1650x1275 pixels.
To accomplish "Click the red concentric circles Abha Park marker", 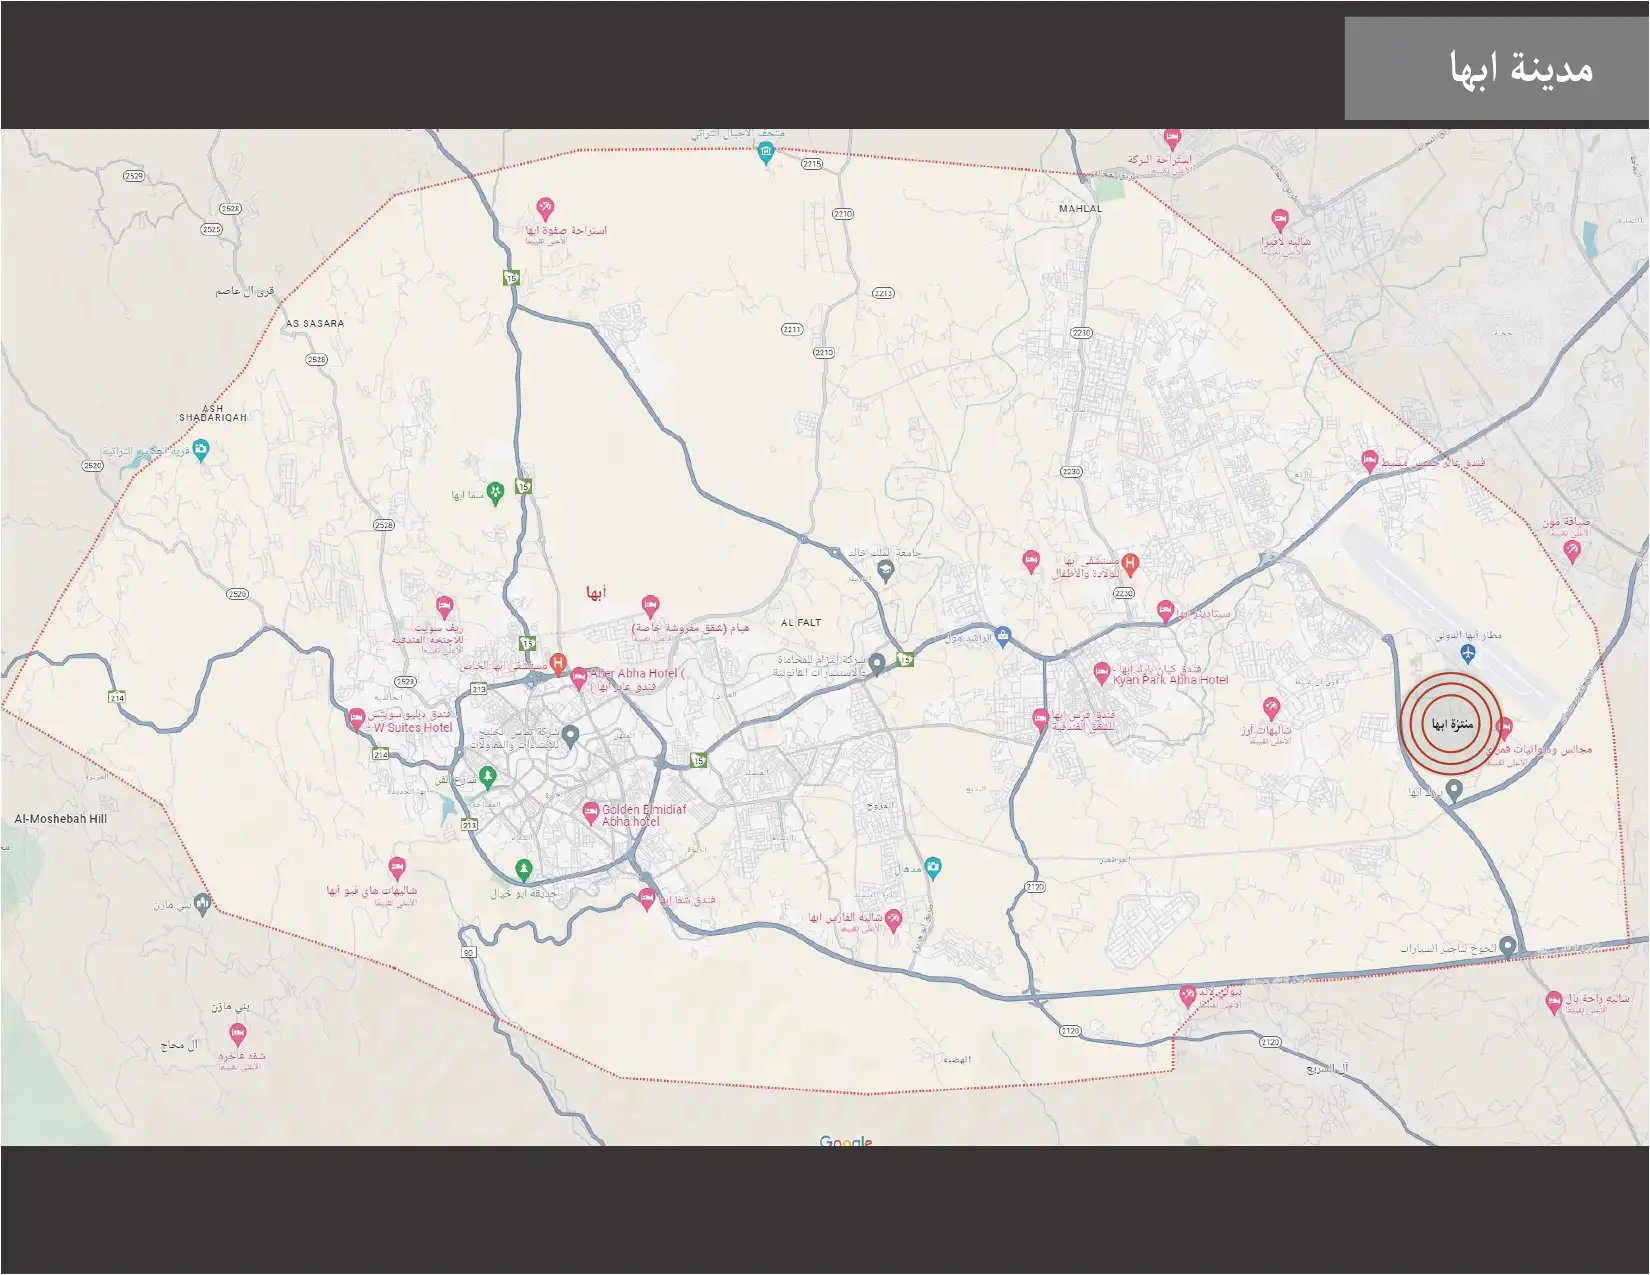I will [1451, 724].
